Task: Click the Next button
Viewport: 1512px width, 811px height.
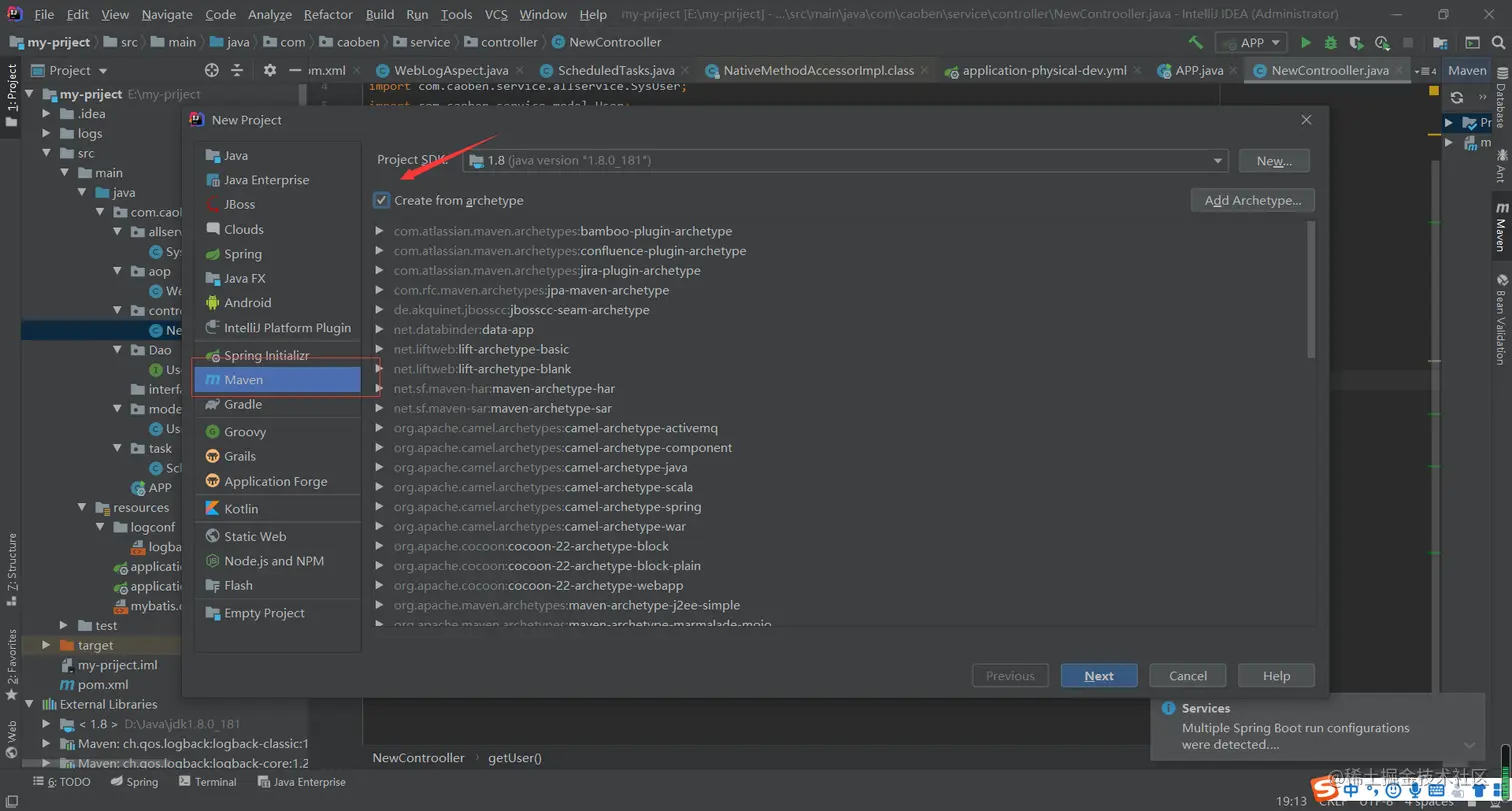Action: tap(1099, 676)
